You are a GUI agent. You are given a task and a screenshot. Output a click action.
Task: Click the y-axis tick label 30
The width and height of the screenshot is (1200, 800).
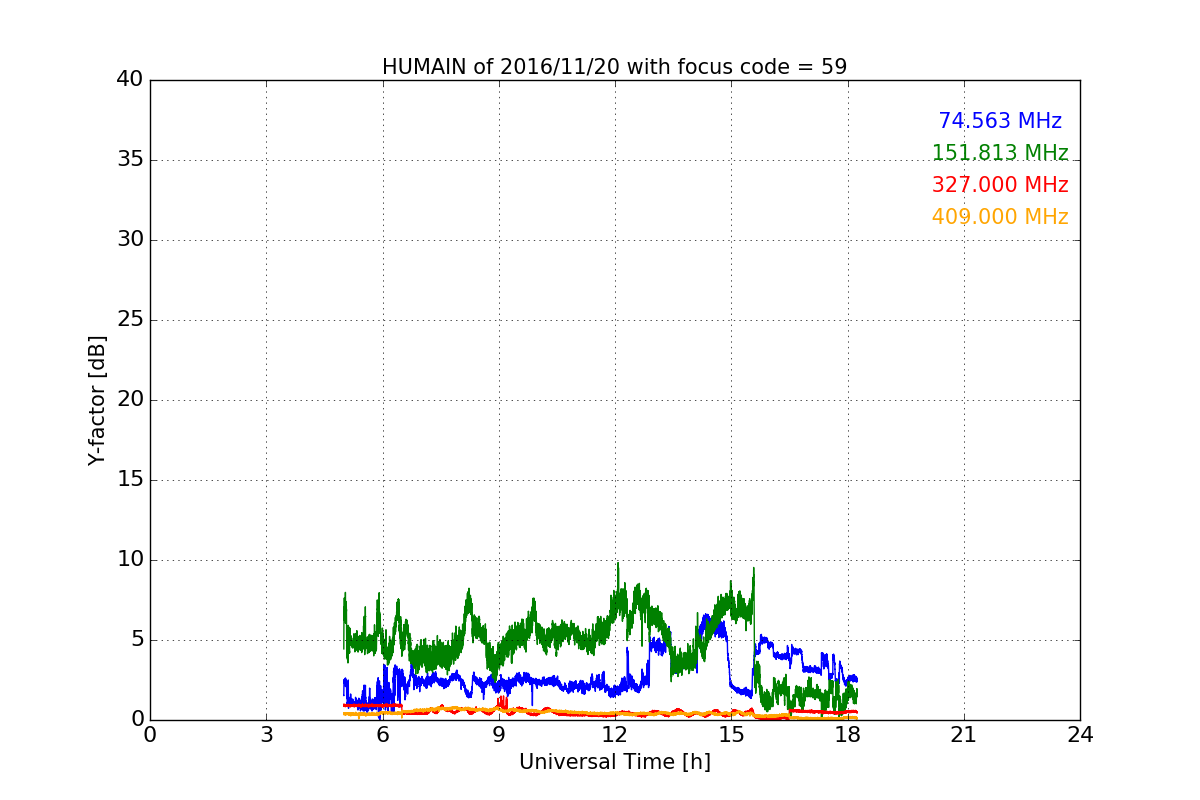click(x=130, y=240)
